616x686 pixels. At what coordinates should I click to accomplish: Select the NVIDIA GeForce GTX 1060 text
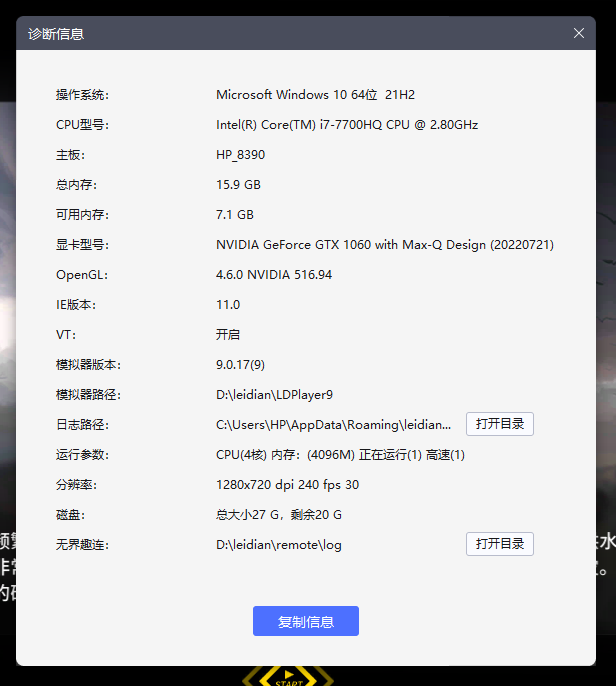tap(384, 245)
